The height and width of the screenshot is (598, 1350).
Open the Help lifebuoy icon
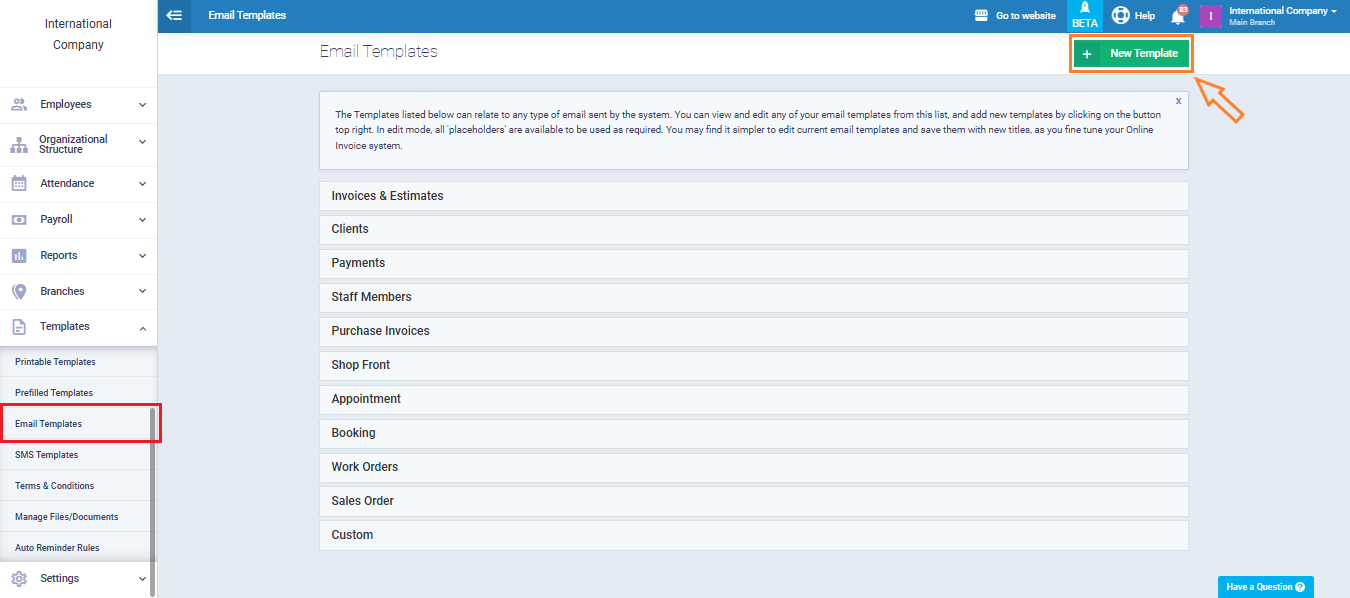click(x=1121, y=16)
